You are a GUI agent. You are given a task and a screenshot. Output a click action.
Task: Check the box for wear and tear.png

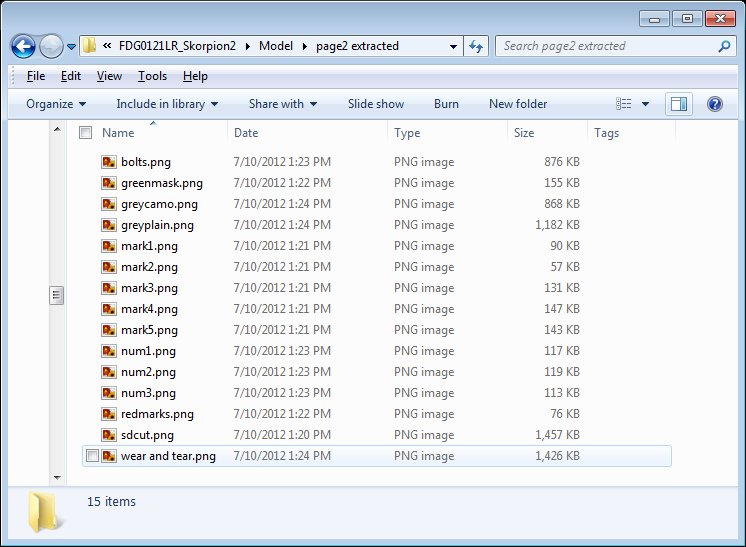pos(93,456)
